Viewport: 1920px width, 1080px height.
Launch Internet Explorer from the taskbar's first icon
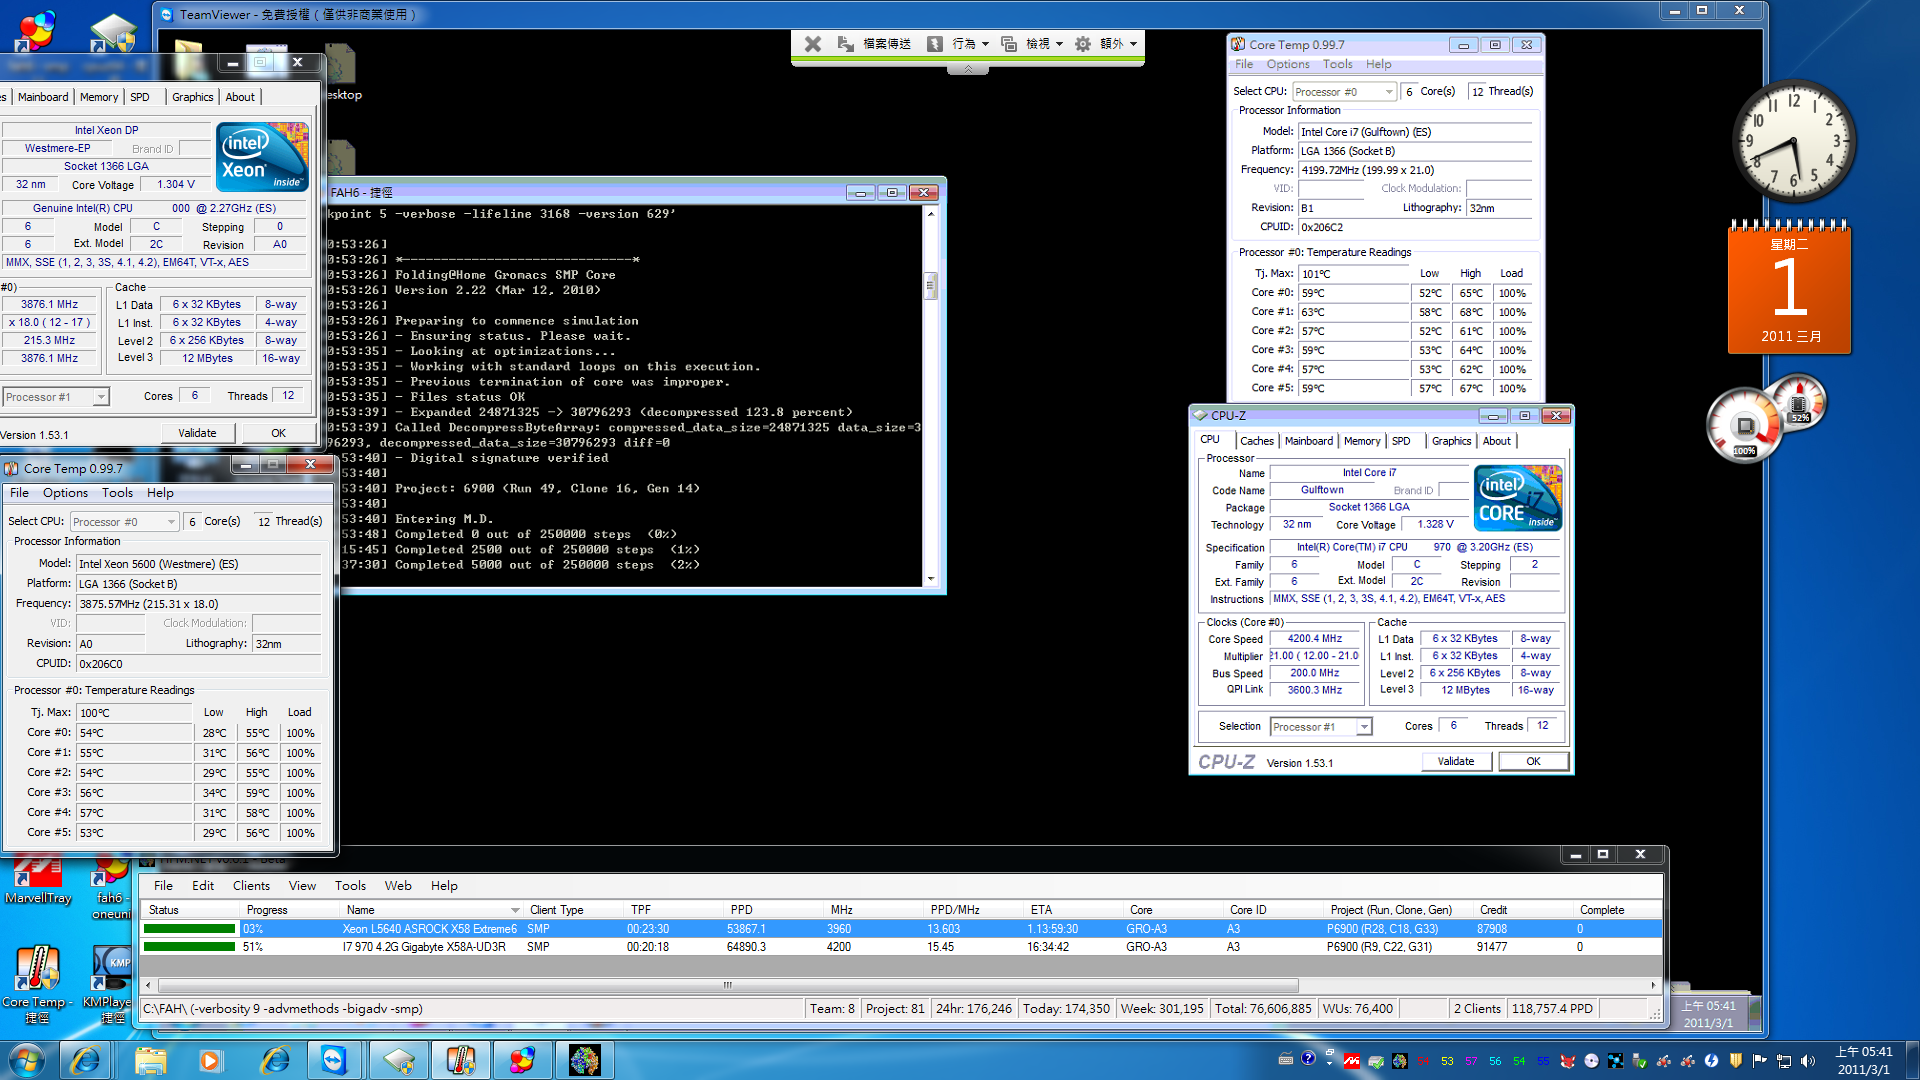pyautogui.click(x=85, y=1059)
